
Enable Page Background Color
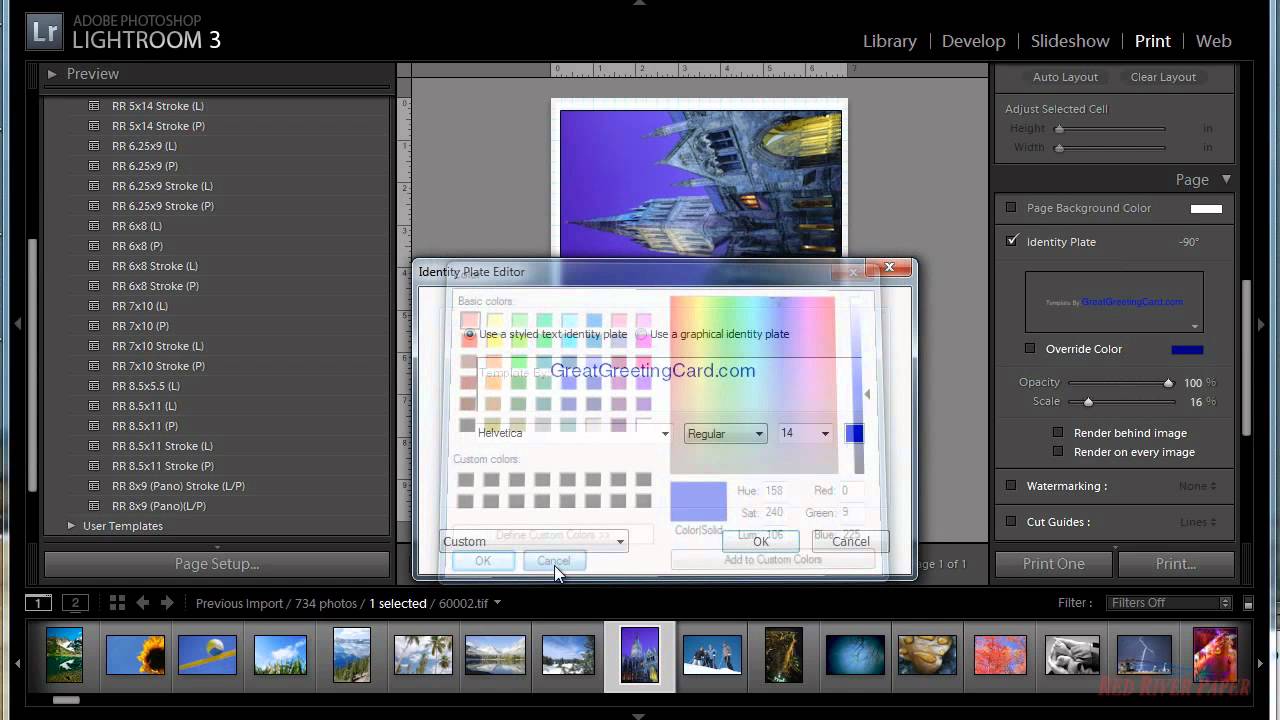[x=1011, y=208]
